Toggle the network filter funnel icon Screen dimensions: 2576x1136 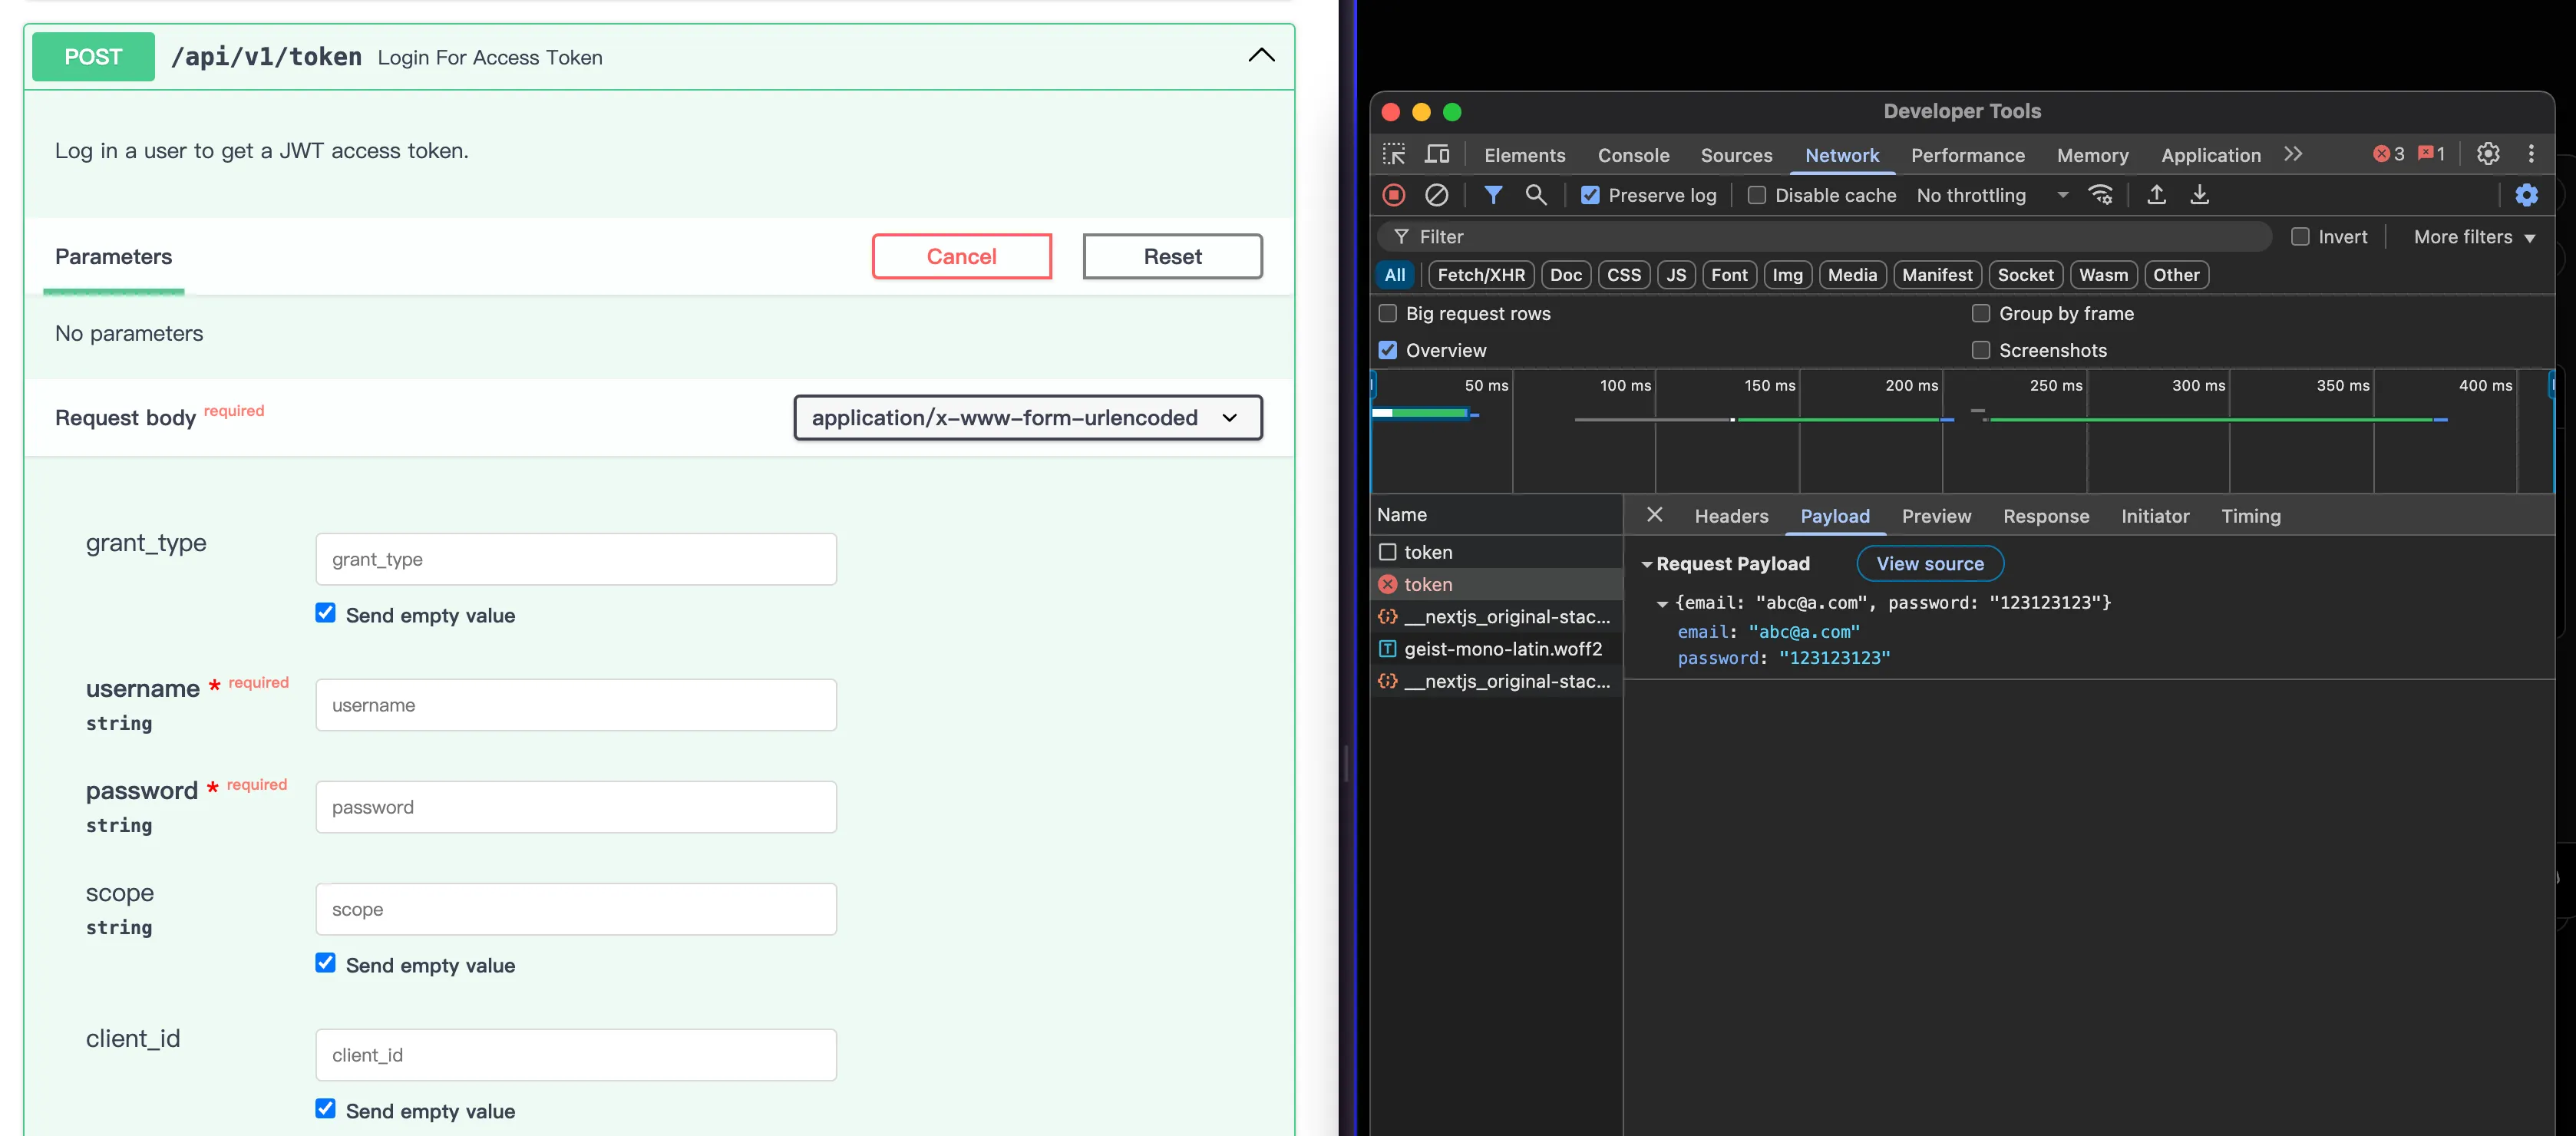(x=1492, y=195)
